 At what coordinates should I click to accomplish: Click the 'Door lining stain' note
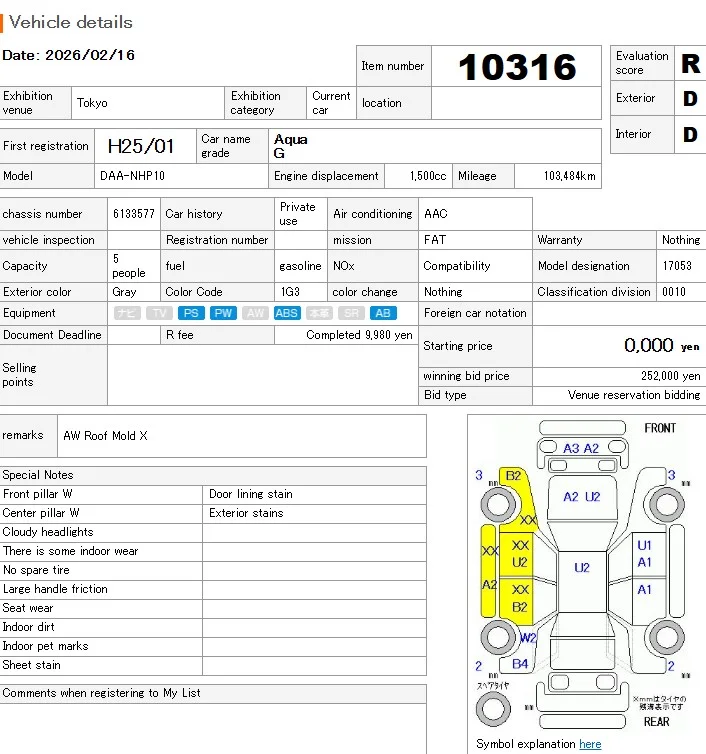(251, 494)
